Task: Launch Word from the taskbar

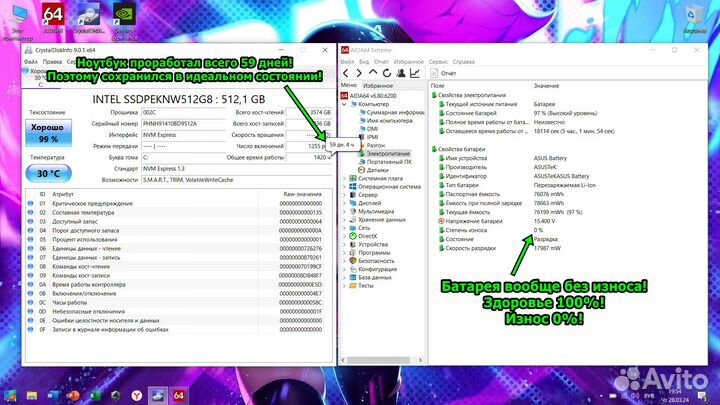Action: click(x=53, y=395)
